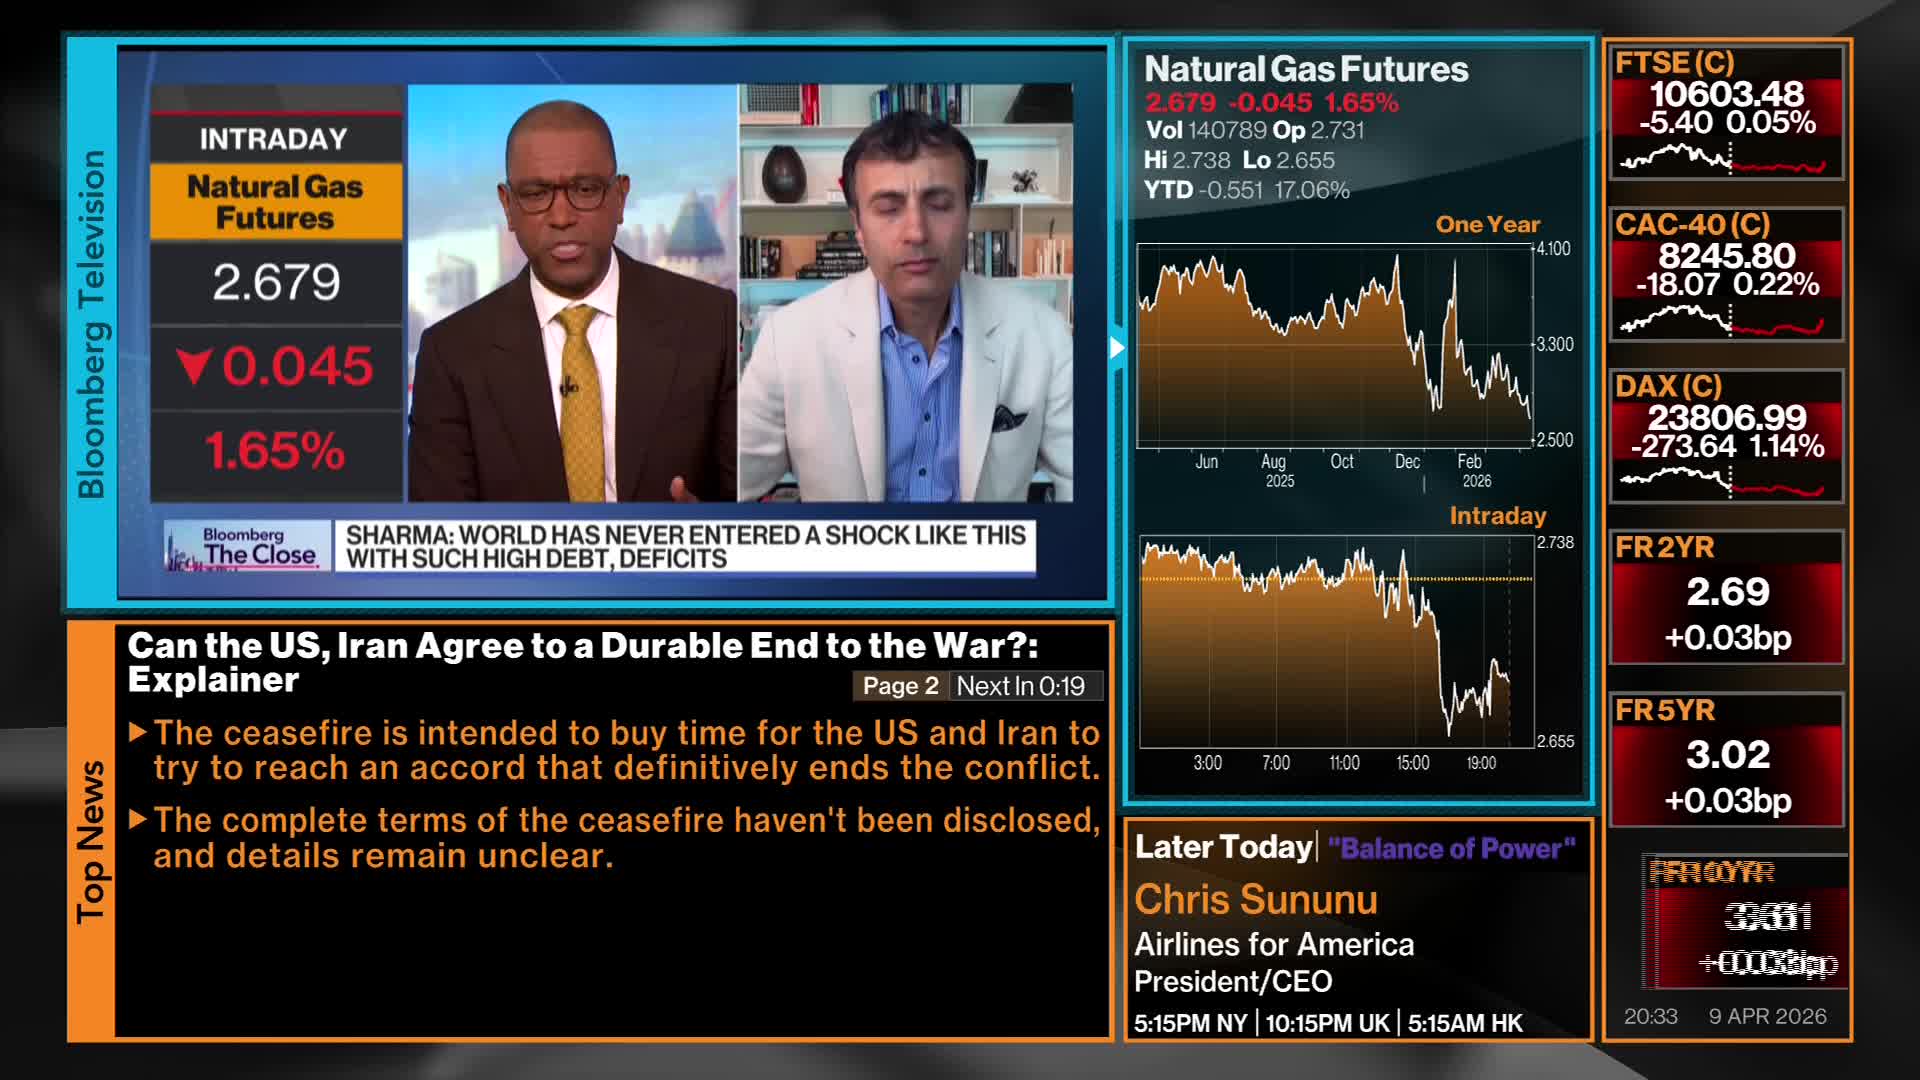
Task: Click the white arrow pointing to chart panel
Action: 1117,348
